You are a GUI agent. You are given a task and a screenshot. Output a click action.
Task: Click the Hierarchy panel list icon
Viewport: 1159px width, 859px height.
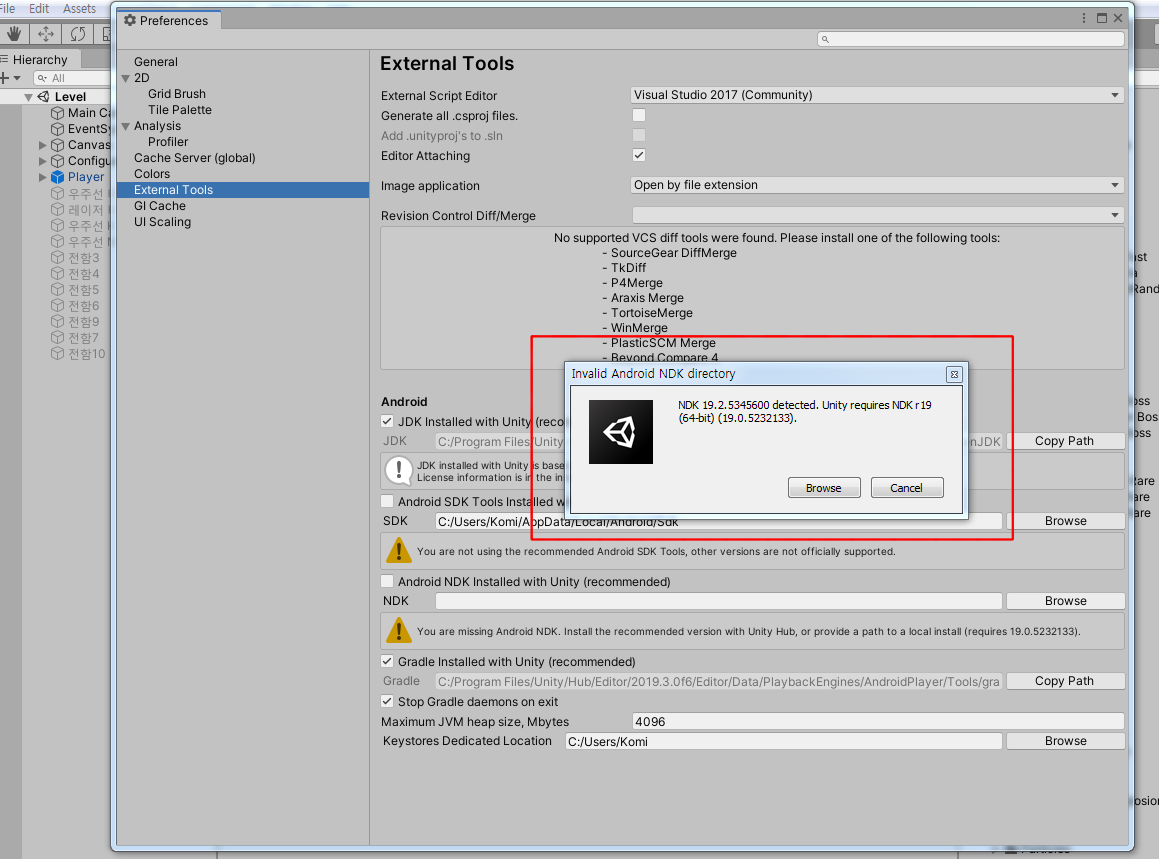[x=4, y=59]
